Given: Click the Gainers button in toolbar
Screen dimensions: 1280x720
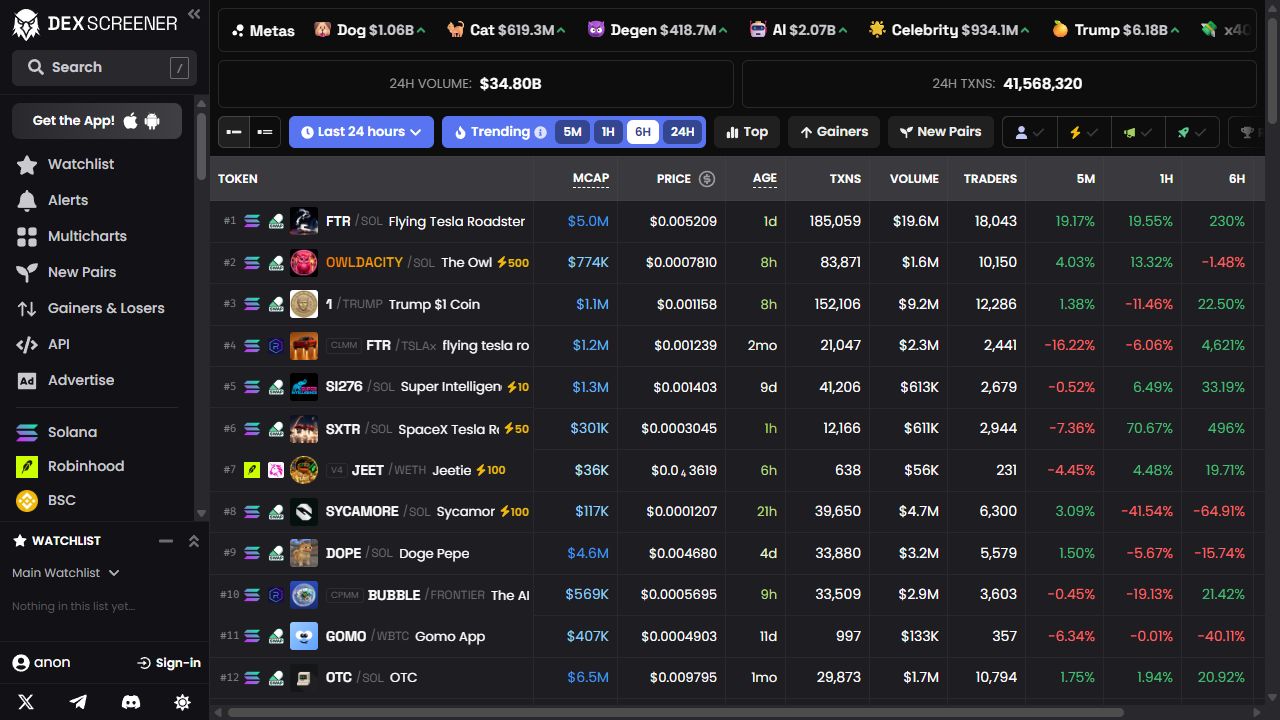Looking at the screenshot, I should coord(834,132).
